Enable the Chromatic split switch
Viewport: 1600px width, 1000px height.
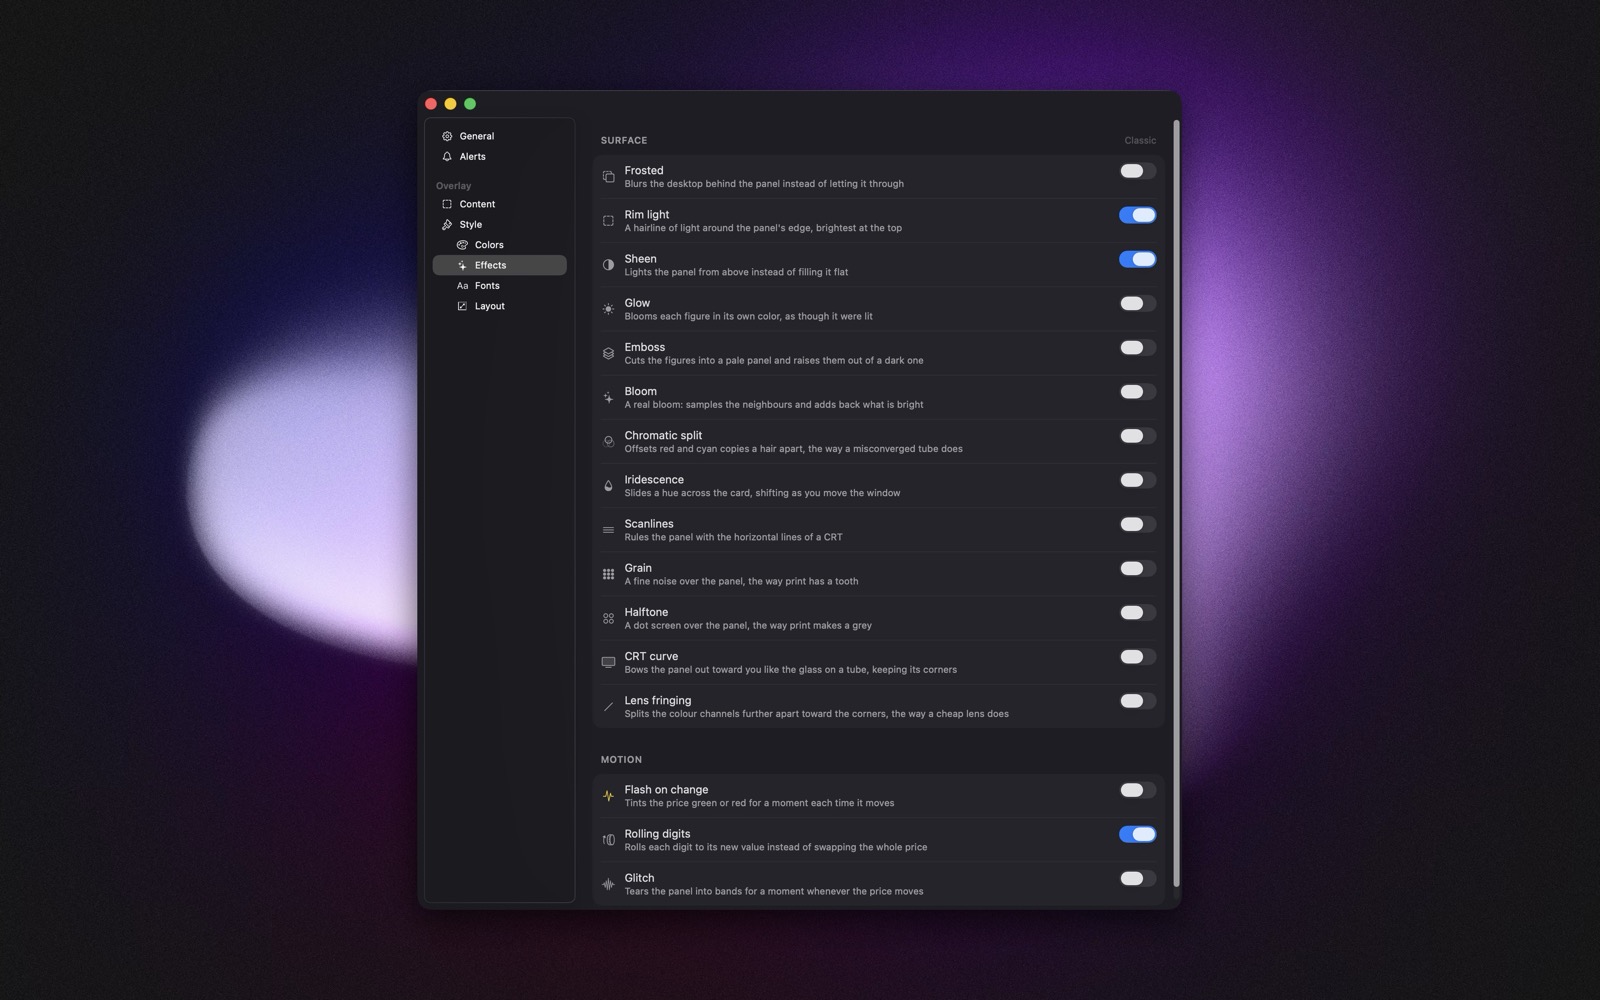(1137, 436)
